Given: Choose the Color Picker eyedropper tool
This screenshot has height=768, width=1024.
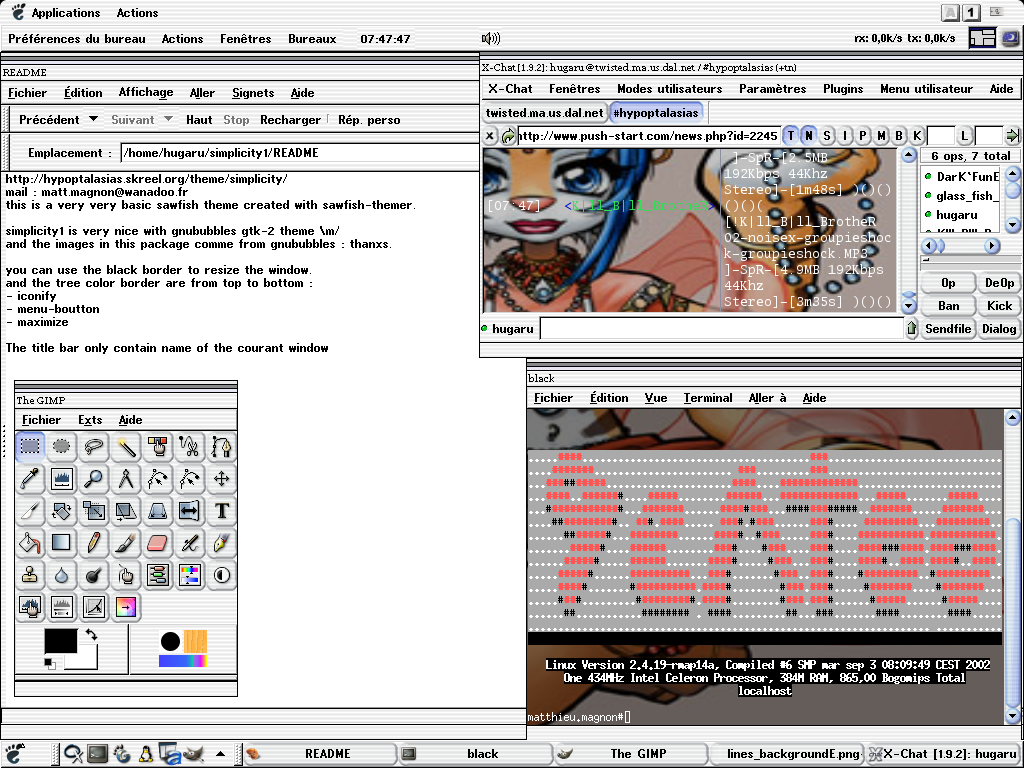Looking at the screenshot, I should tap(30, 479).
